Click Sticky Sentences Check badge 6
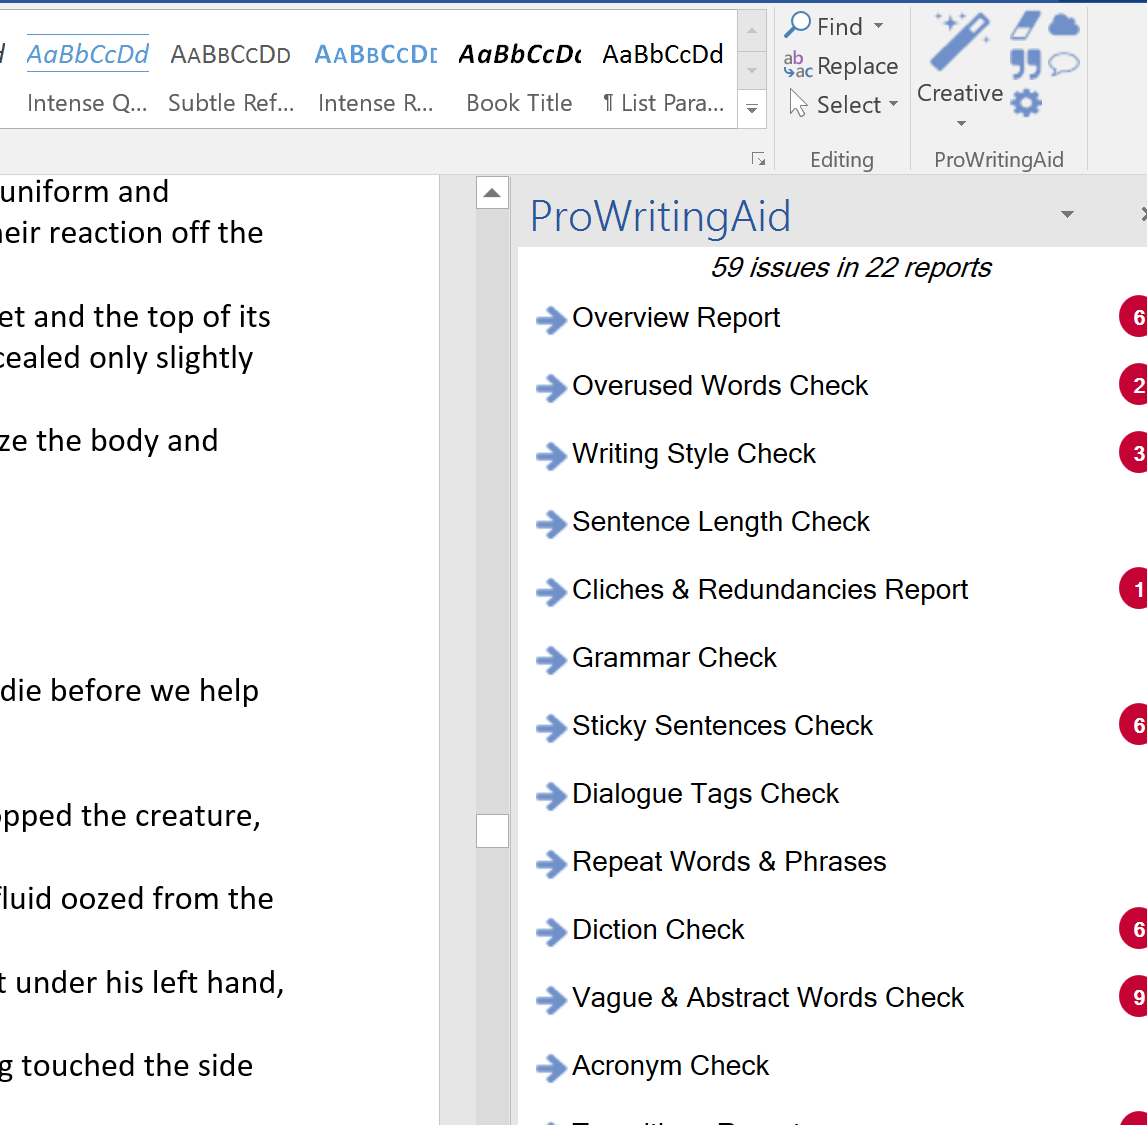This screenshot has width=1147, height=1125. point(1134,724)
